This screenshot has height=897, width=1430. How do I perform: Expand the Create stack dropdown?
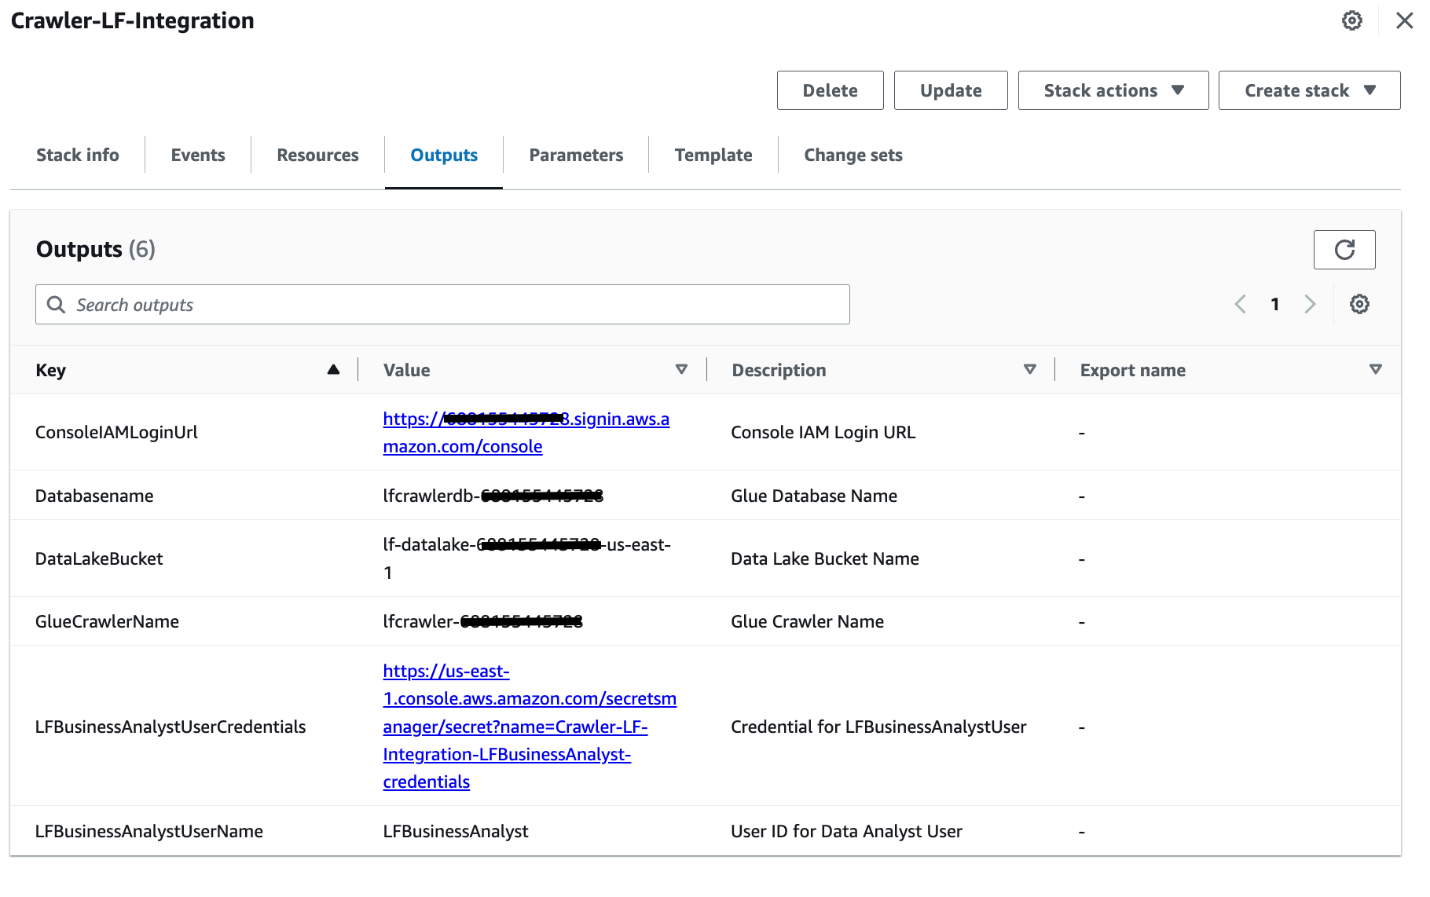[x=1309, y=90]
